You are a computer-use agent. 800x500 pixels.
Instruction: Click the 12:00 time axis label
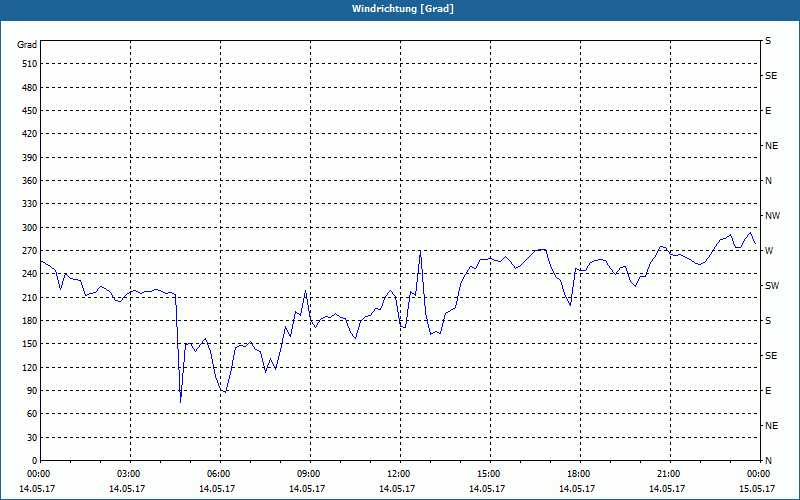pos(399,474)
